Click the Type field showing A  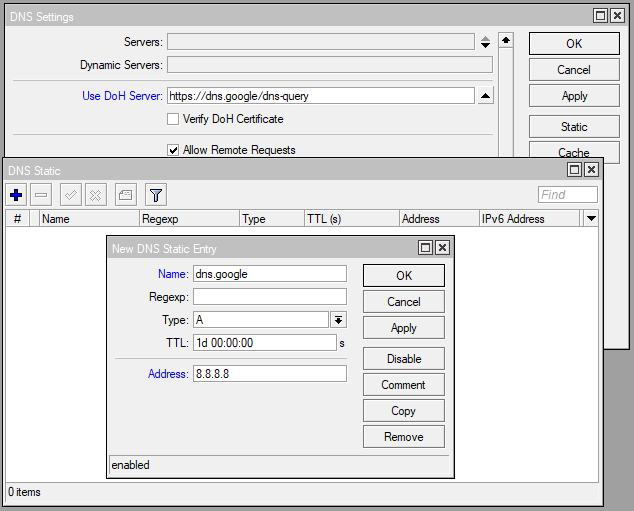click(x=261, y=320)
